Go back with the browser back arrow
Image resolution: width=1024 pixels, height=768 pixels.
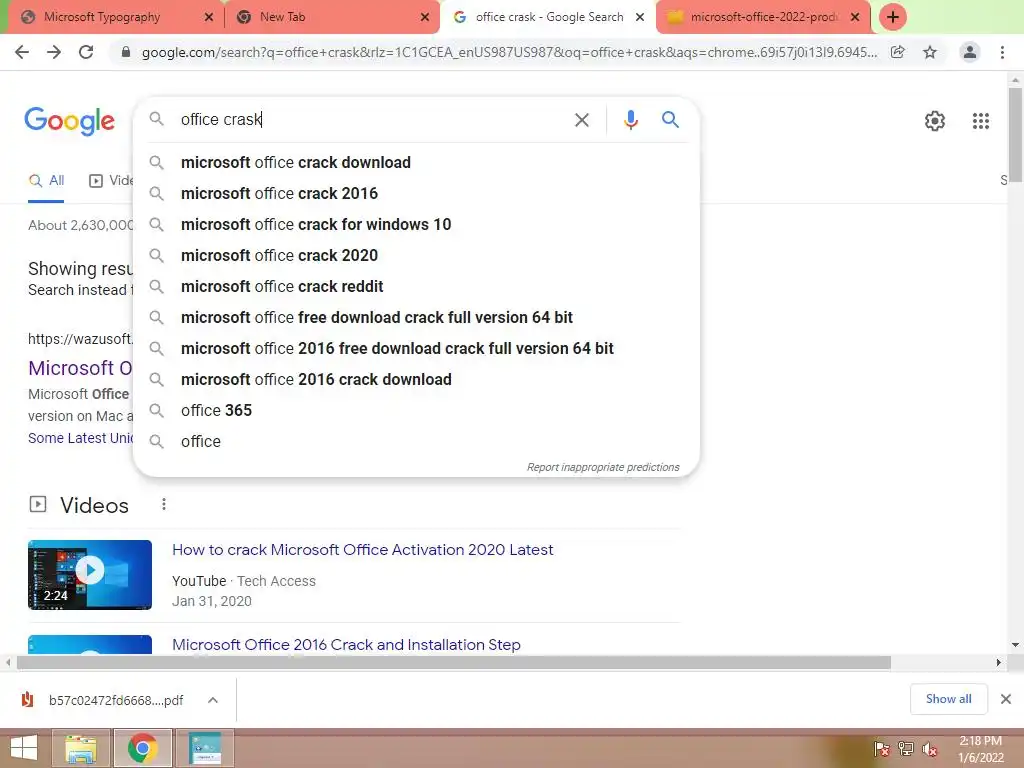[22, 52]
